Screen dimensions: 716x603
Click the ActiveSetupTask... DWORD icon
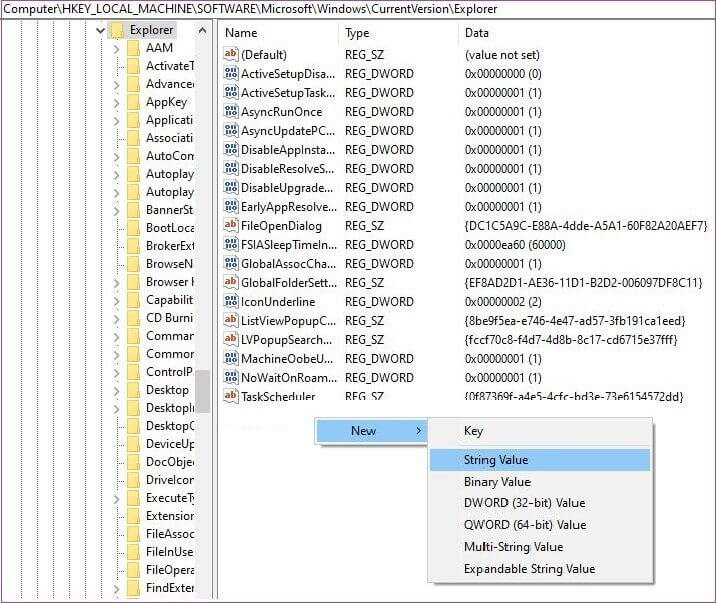(x=231, y=93)
